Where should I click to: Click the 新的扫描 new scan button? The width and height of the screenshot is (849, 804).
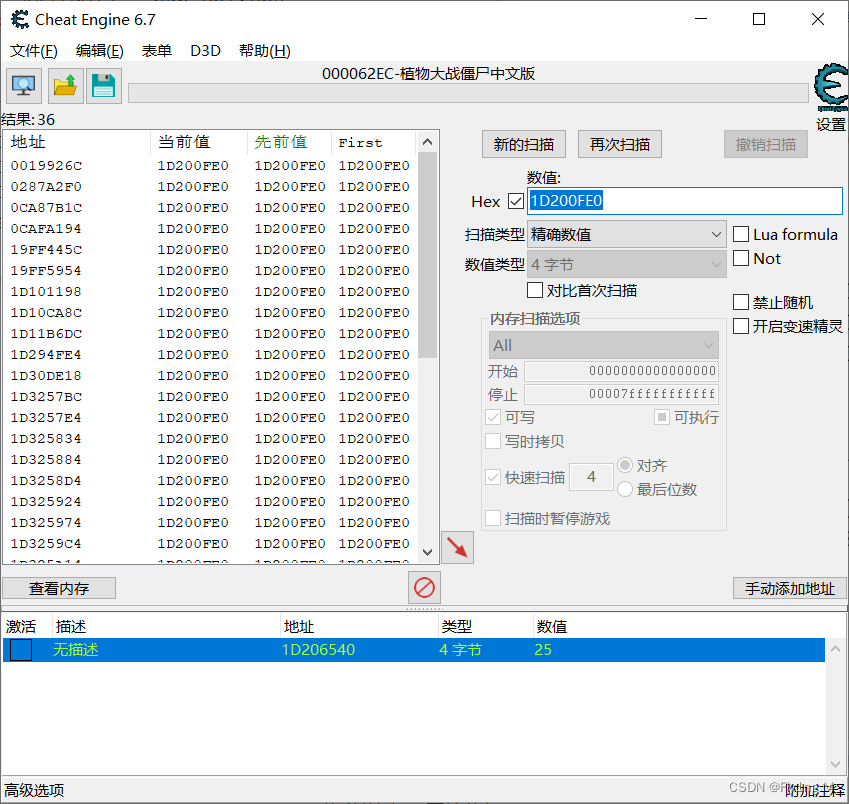coord(523,143)
